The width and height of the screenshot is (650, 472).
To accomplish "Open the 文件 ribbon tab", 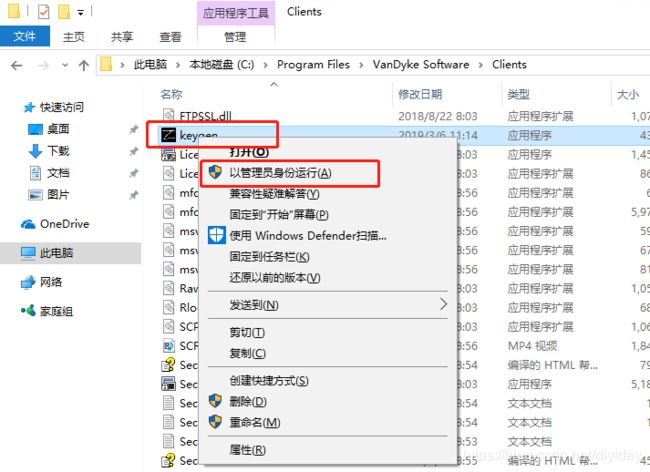I will pyautogui.click(x=25, y=36).
